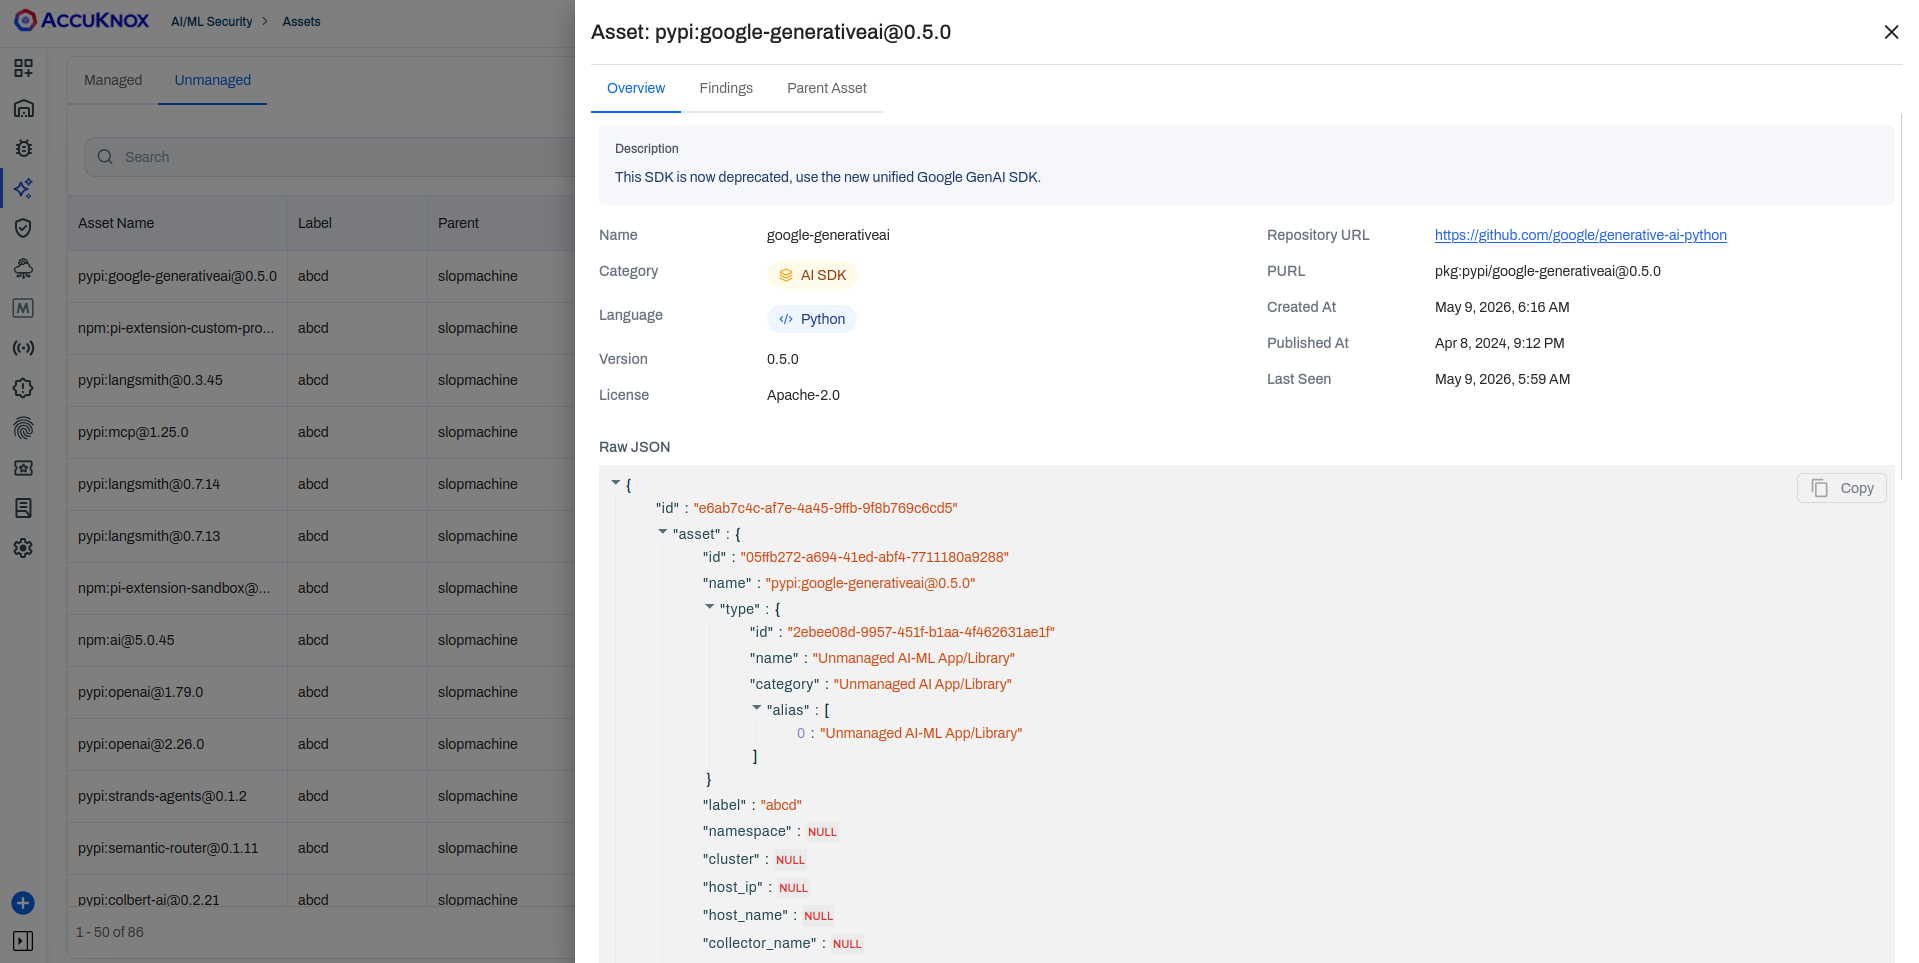Collapse the root JSON object

[x=616, y=482]
